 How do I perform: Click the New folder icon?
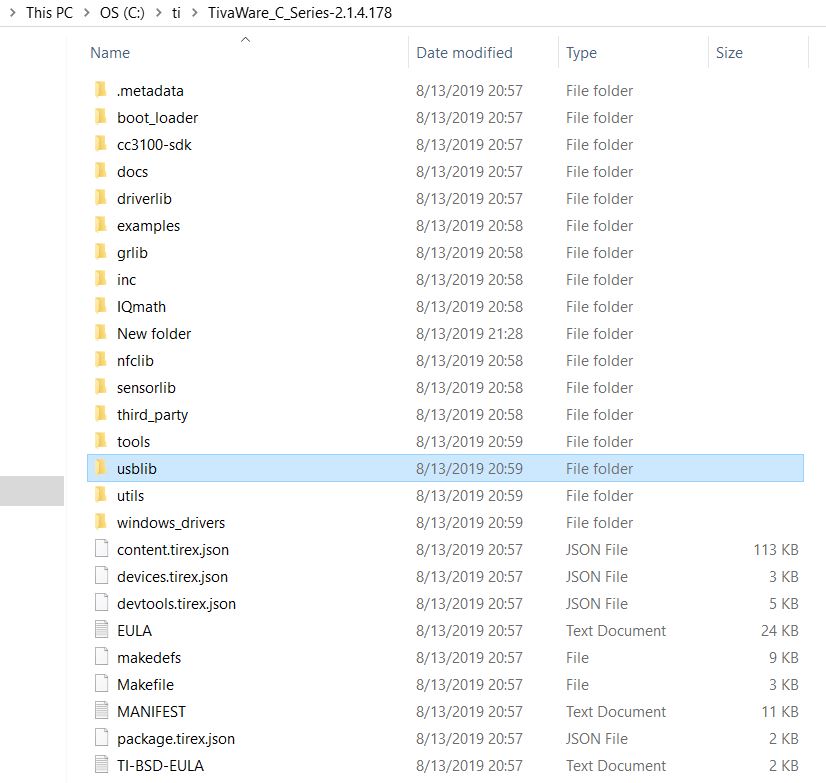point(101,332)
